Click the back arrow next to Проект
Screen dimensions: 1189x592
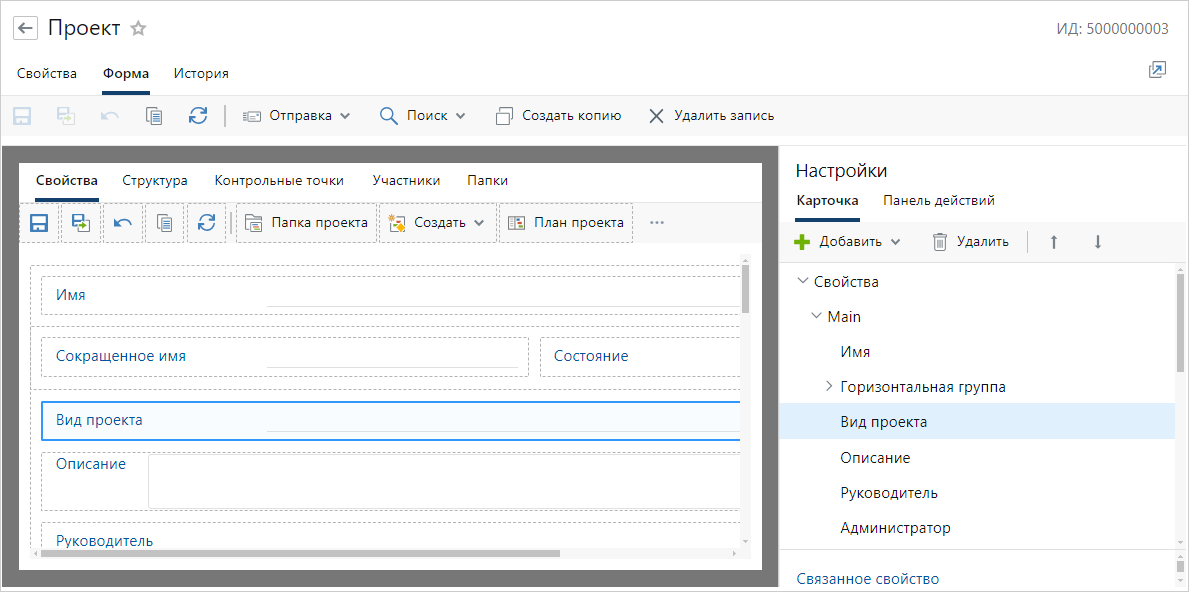coord(26,29)
